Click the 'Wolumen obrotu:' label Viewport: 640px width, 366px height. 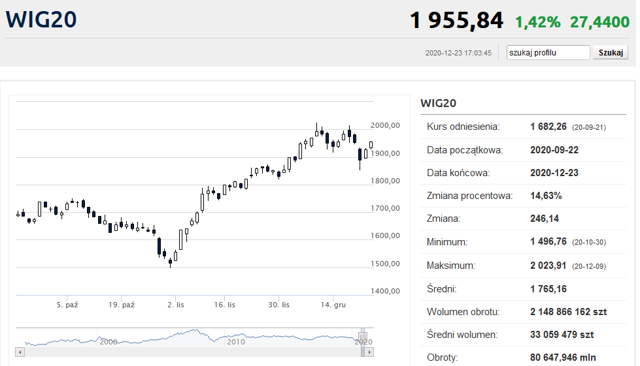pos(463,312)
